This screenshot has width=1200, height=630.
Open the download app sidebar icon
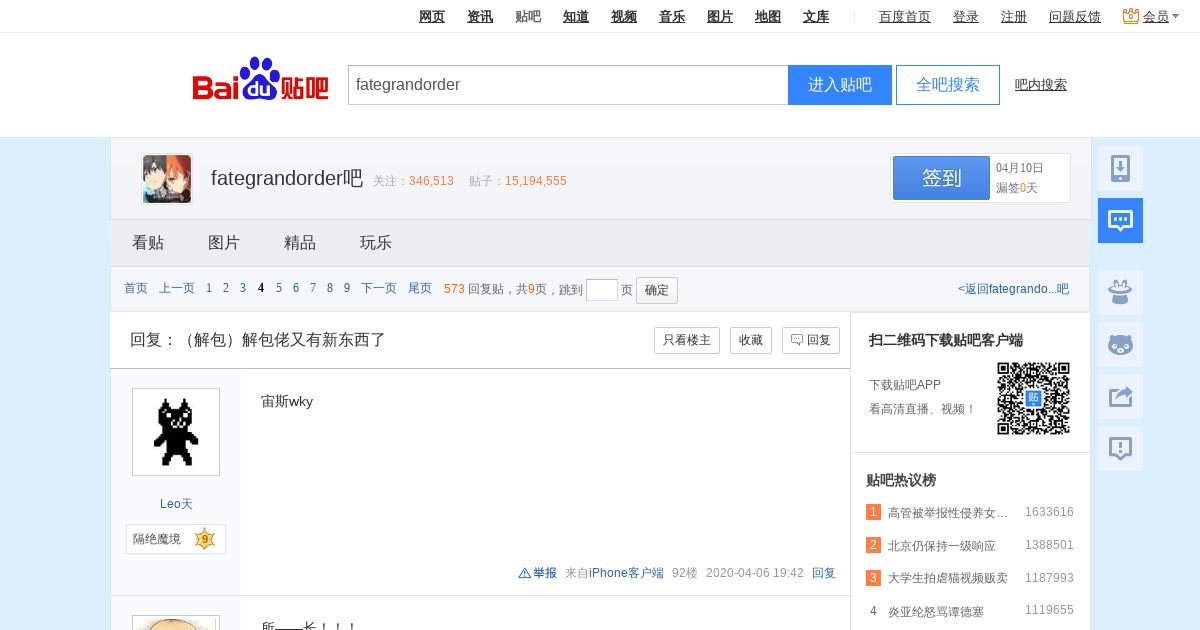pos(1120,169)
